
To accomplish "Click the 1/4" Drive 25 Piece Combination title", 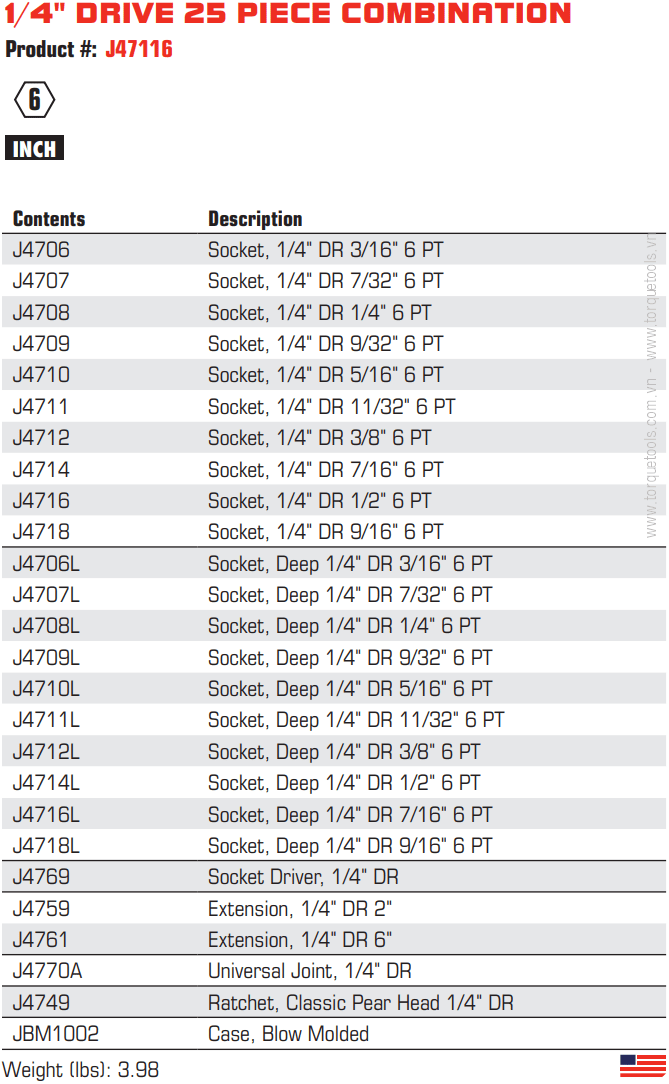I will 288,14.
